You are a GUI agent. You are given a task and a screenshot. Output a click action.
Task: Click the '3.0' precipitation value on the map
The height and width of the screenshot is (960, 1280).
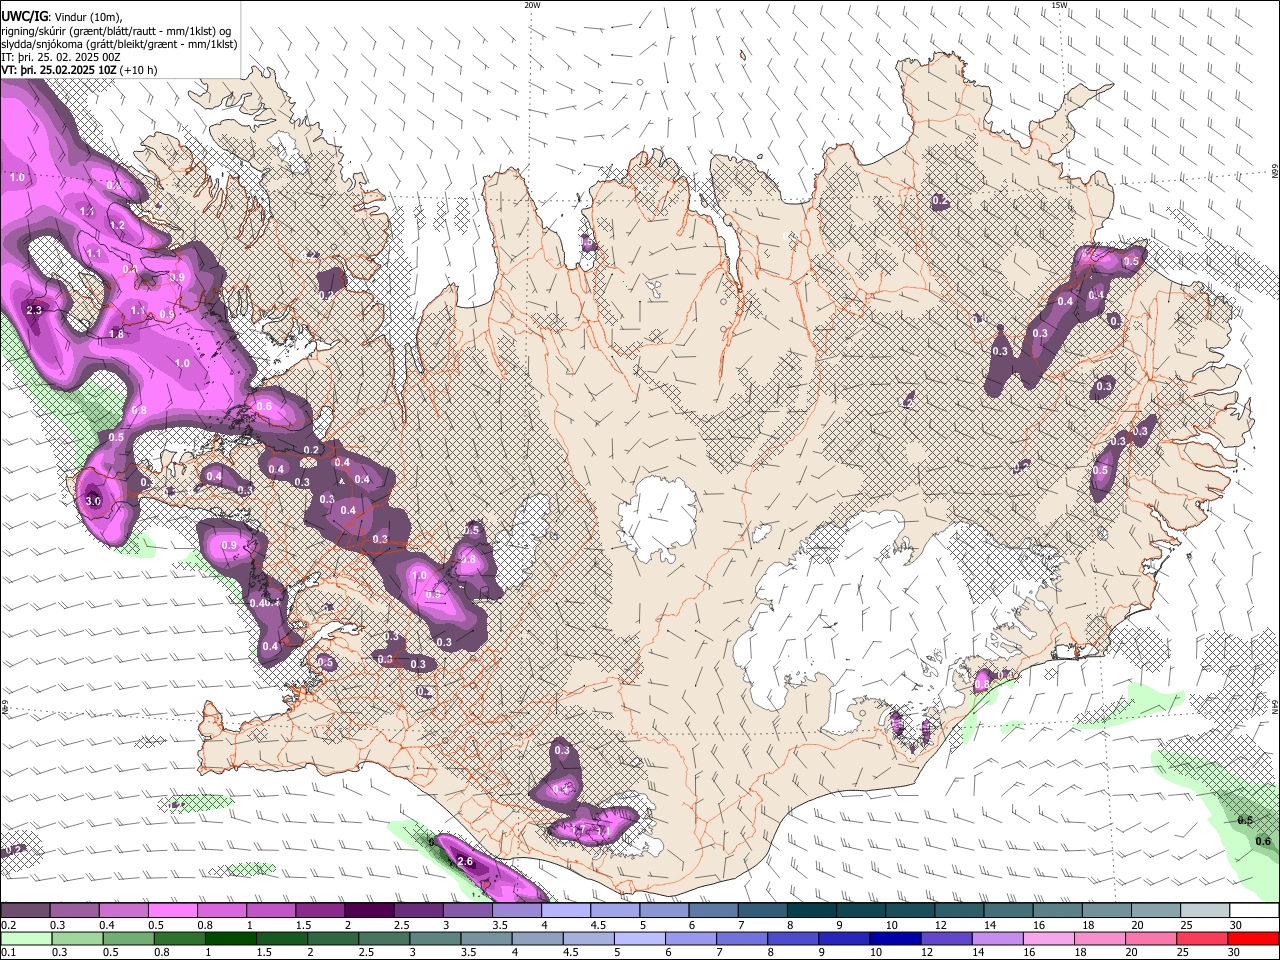click(93, 500)
